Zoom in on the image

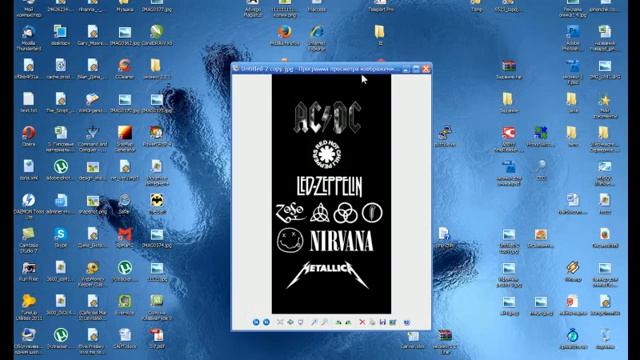(x=313, y=322)
